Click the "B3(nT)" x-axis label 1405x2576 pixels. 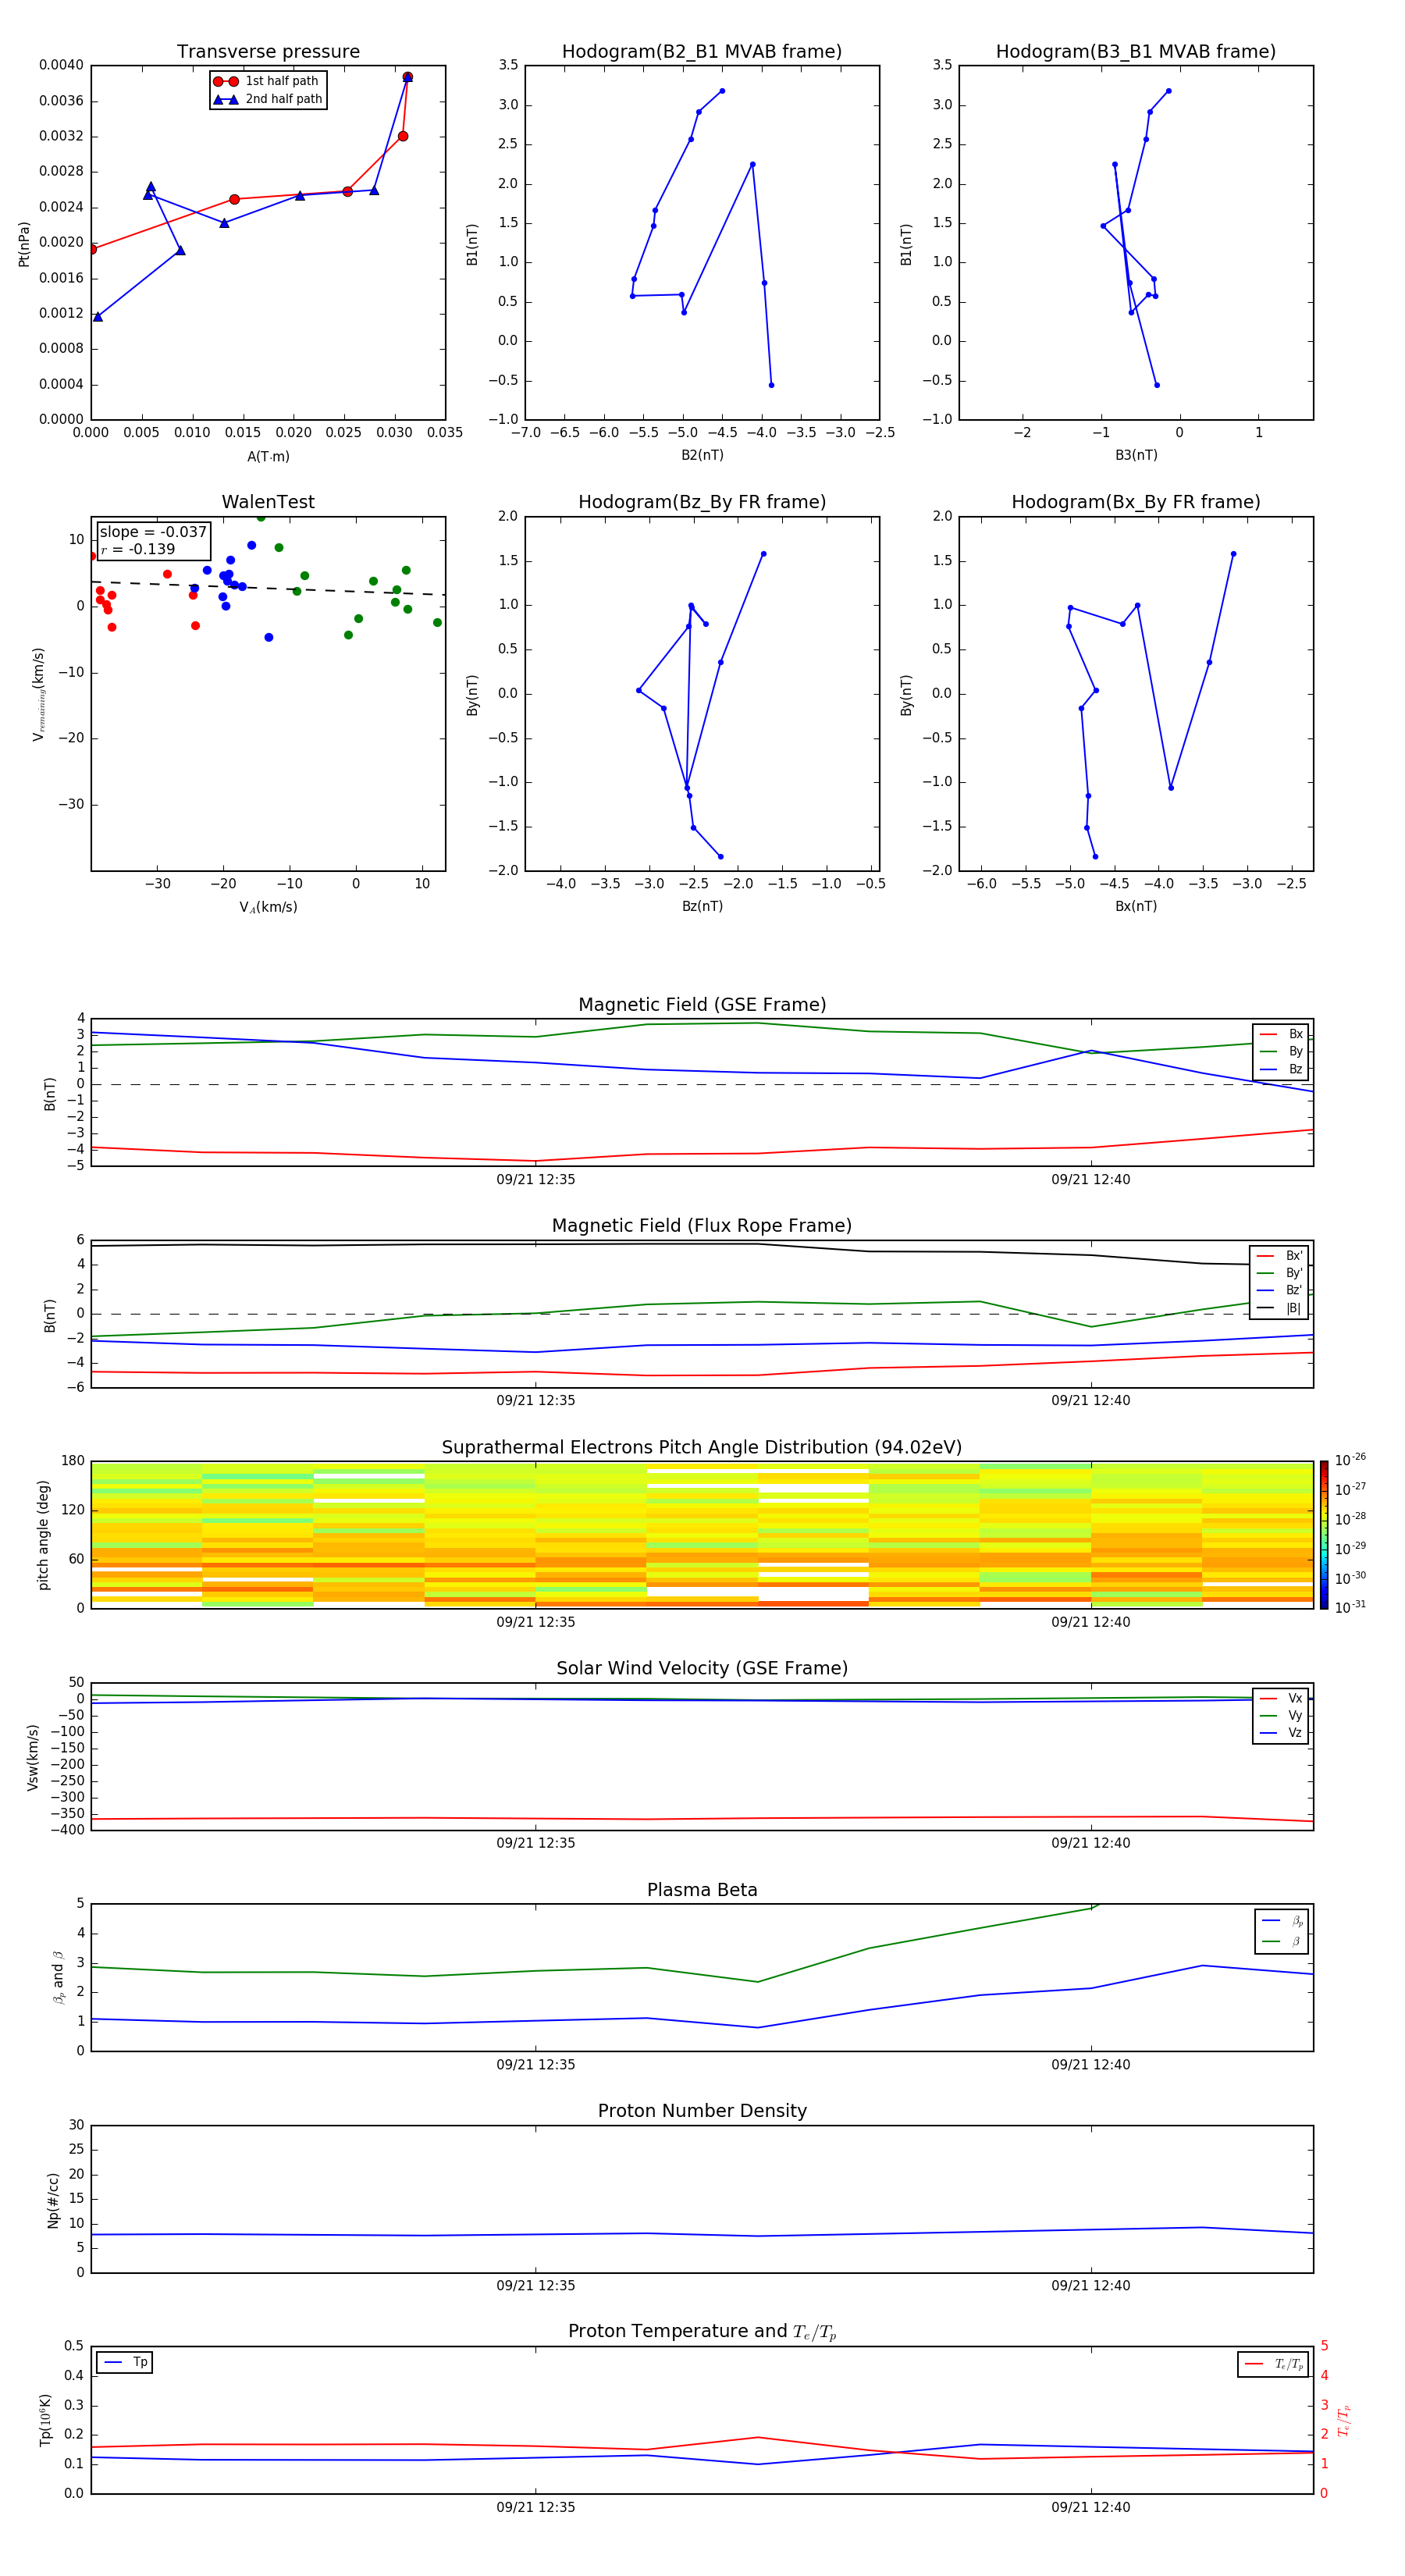click(1136, 455)
